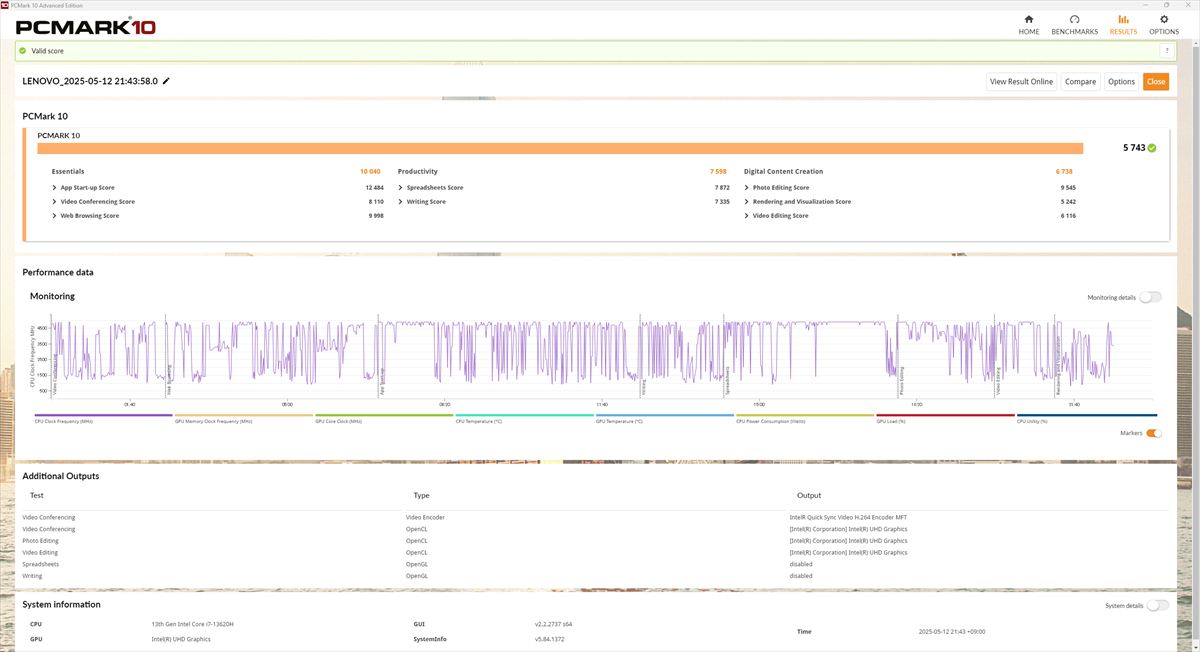
Task: Click the Essentials score 10 040
Action: tap(370, 171)
